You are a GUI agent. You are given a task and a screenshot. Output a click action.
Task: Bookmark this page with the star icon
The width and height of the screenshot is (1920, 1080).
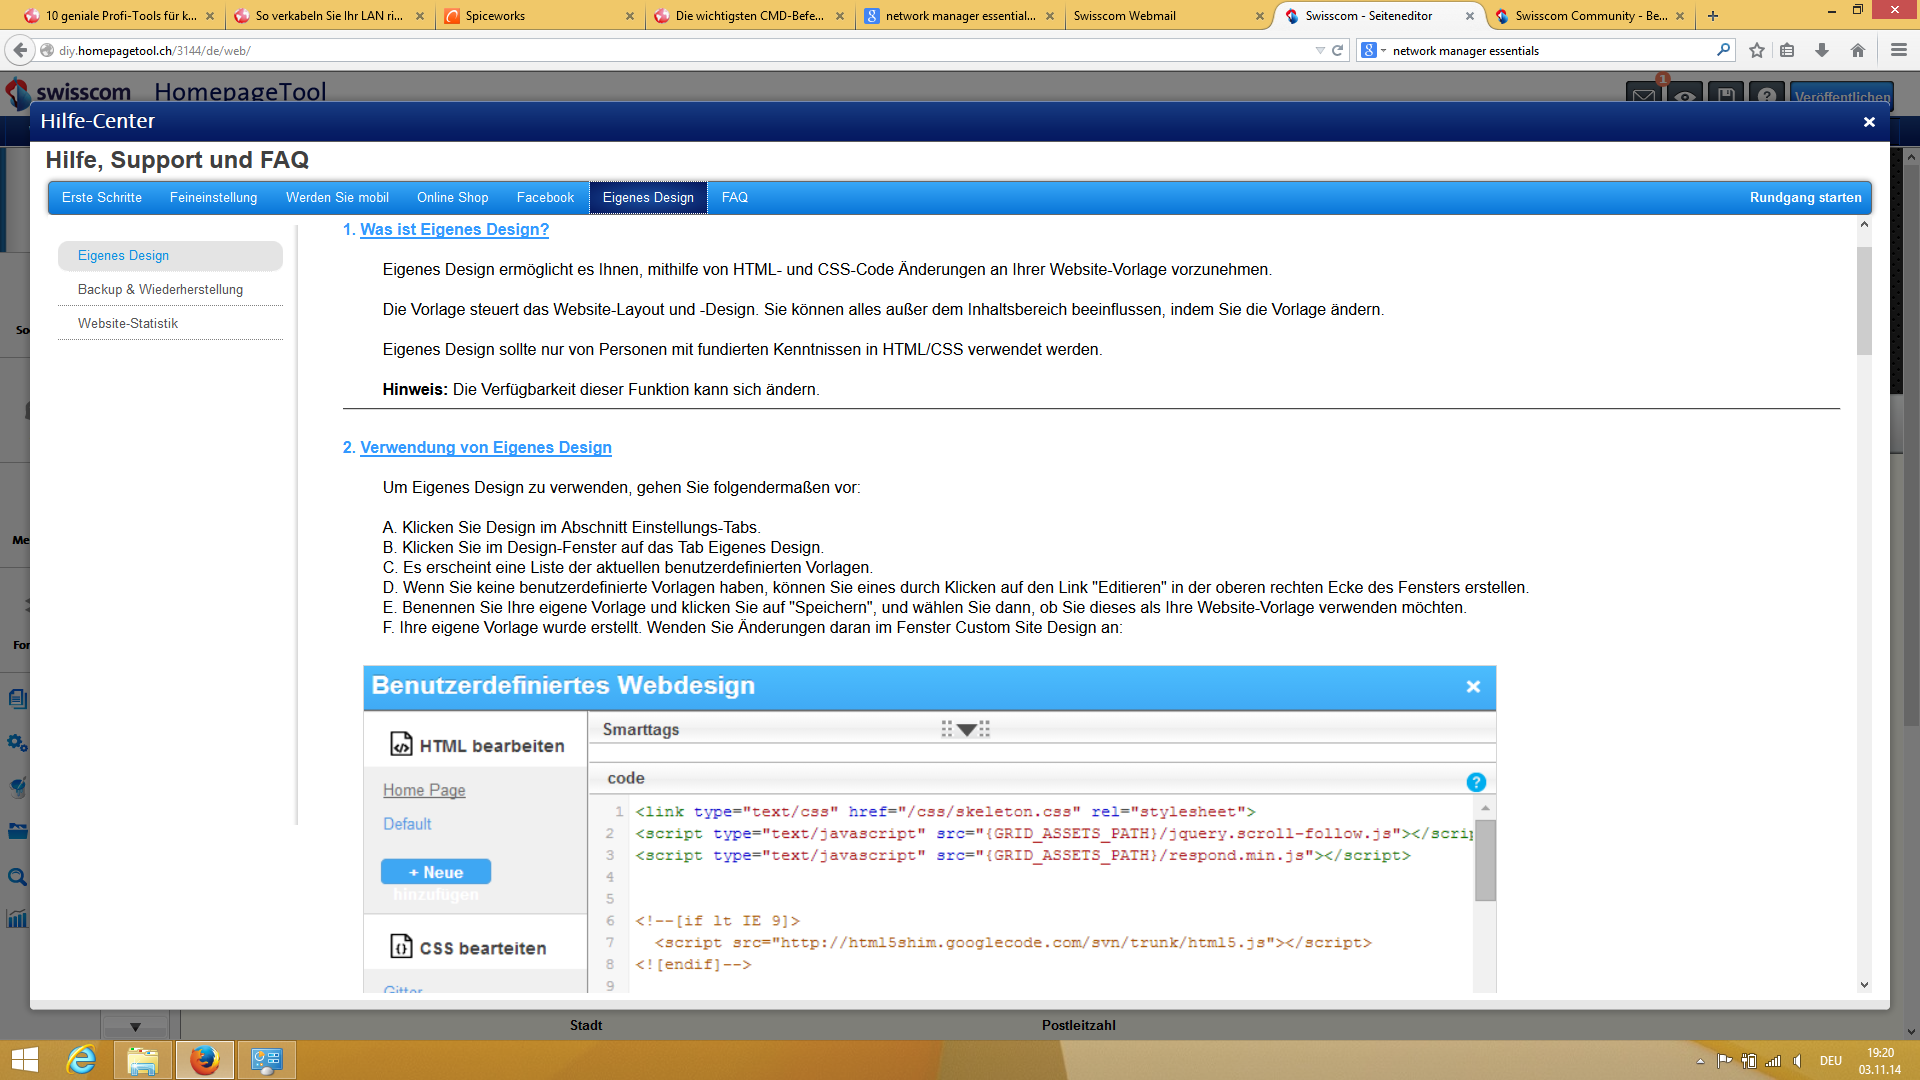1757,50
